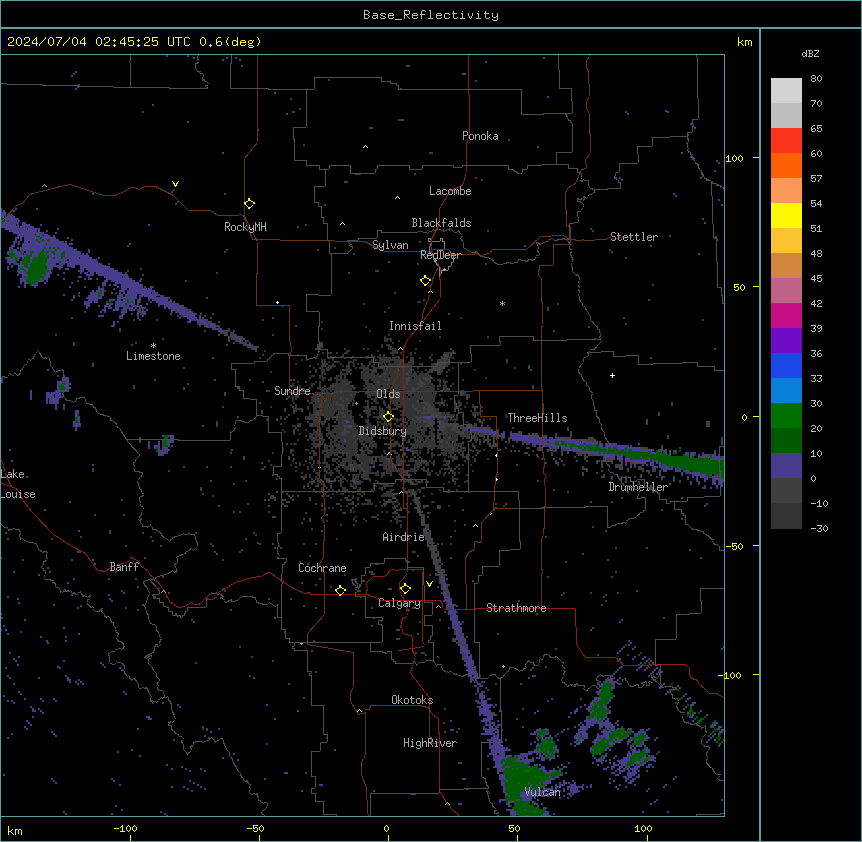The width and height of the screenshot is (862, 842).
Task: Click the 50 tick on the bottom axis
Action: pos(514,828)
